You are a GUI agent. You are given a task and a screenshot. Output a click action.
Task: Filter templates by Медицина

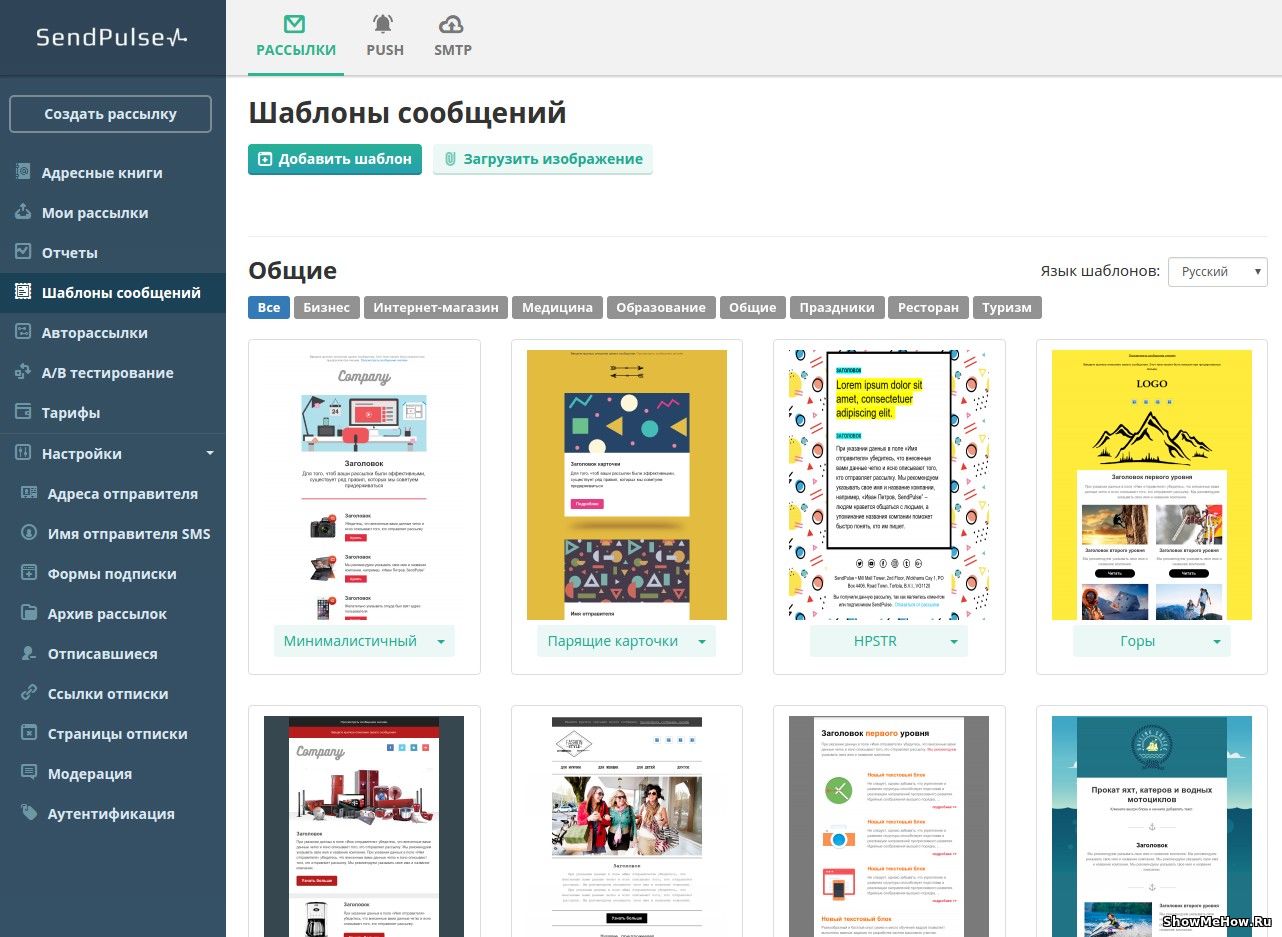(557, 307)
